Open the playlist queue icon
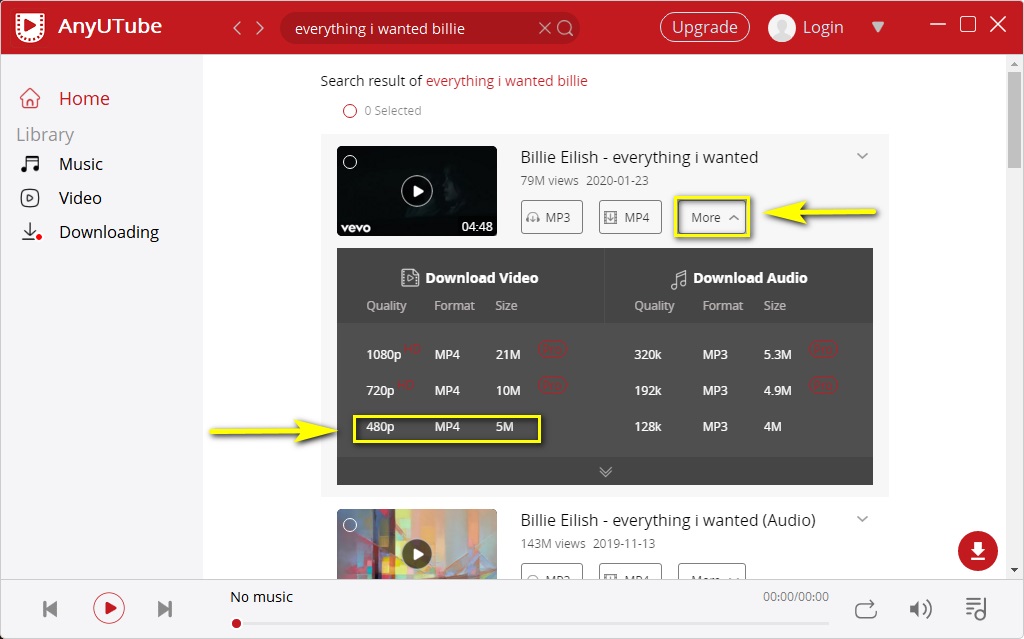1024x639 pixels. [x=976, y=609]
